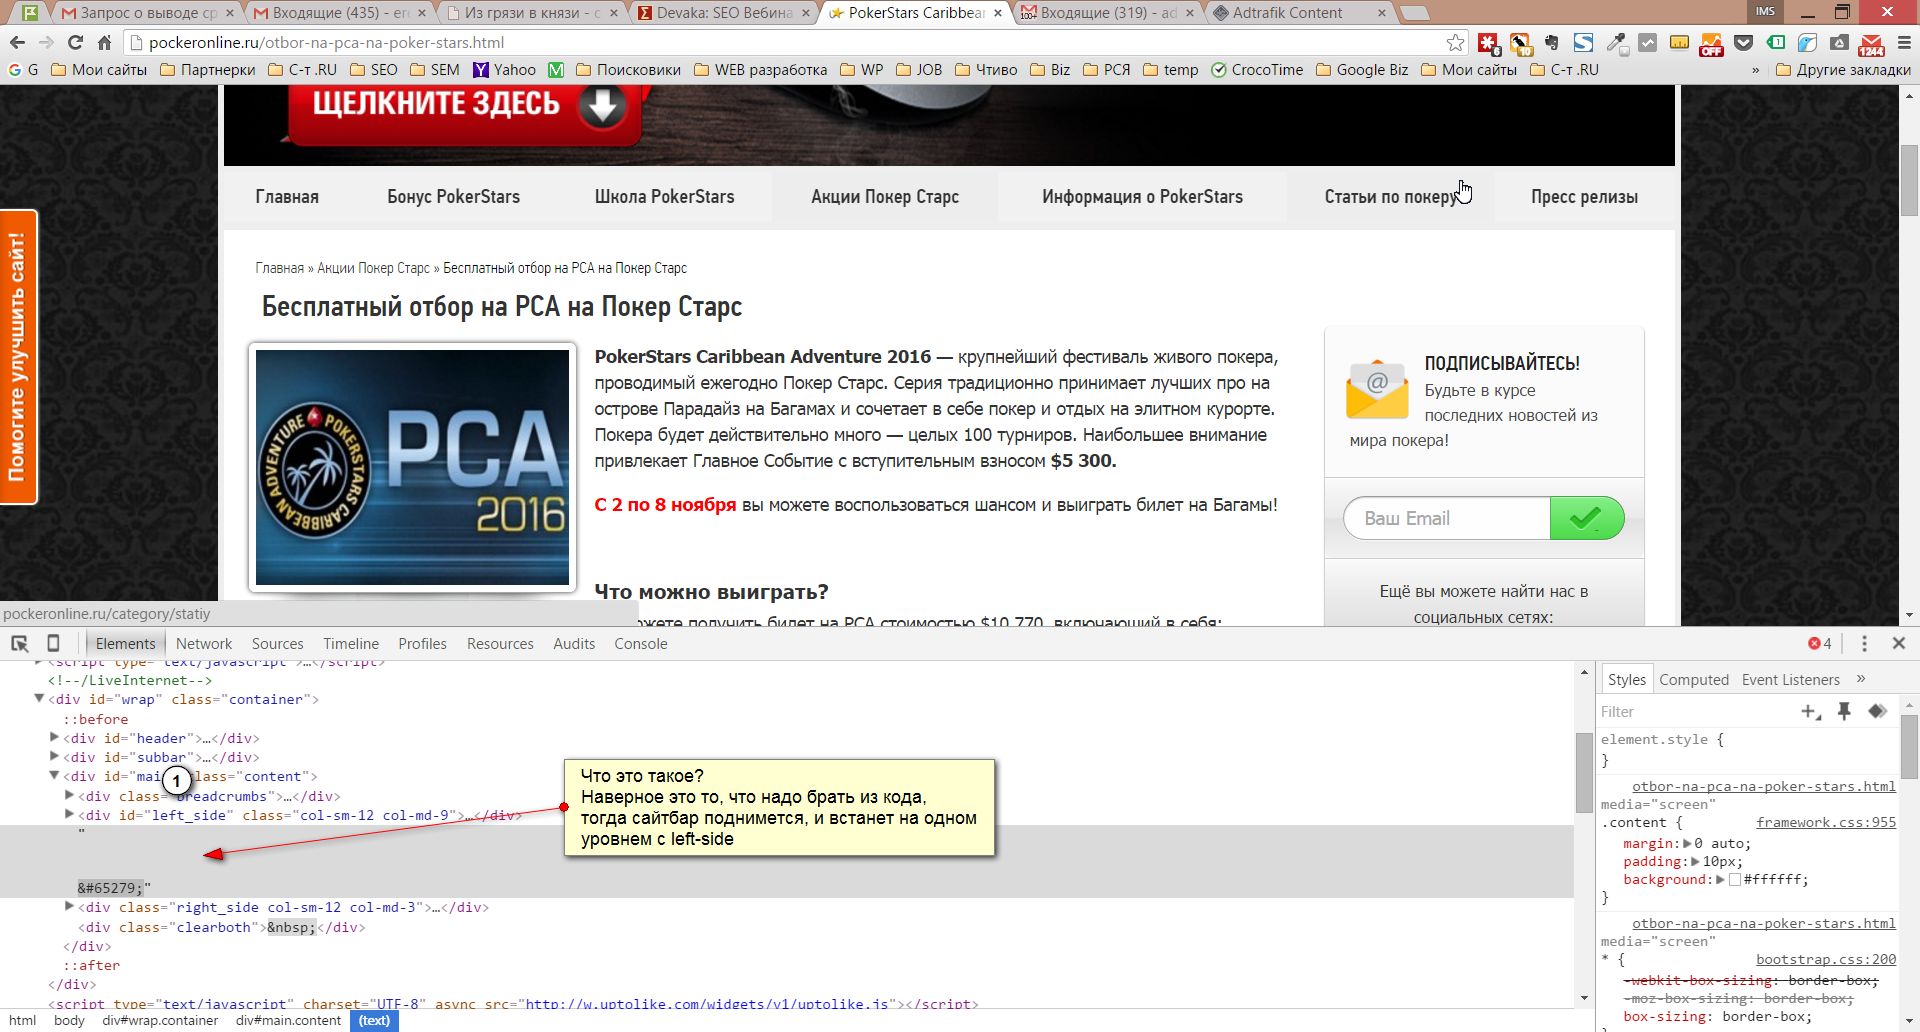Select div#wrap.container in the breadcrumb bar
Screen dimensions: 1920x1032
coord(160,1021)
